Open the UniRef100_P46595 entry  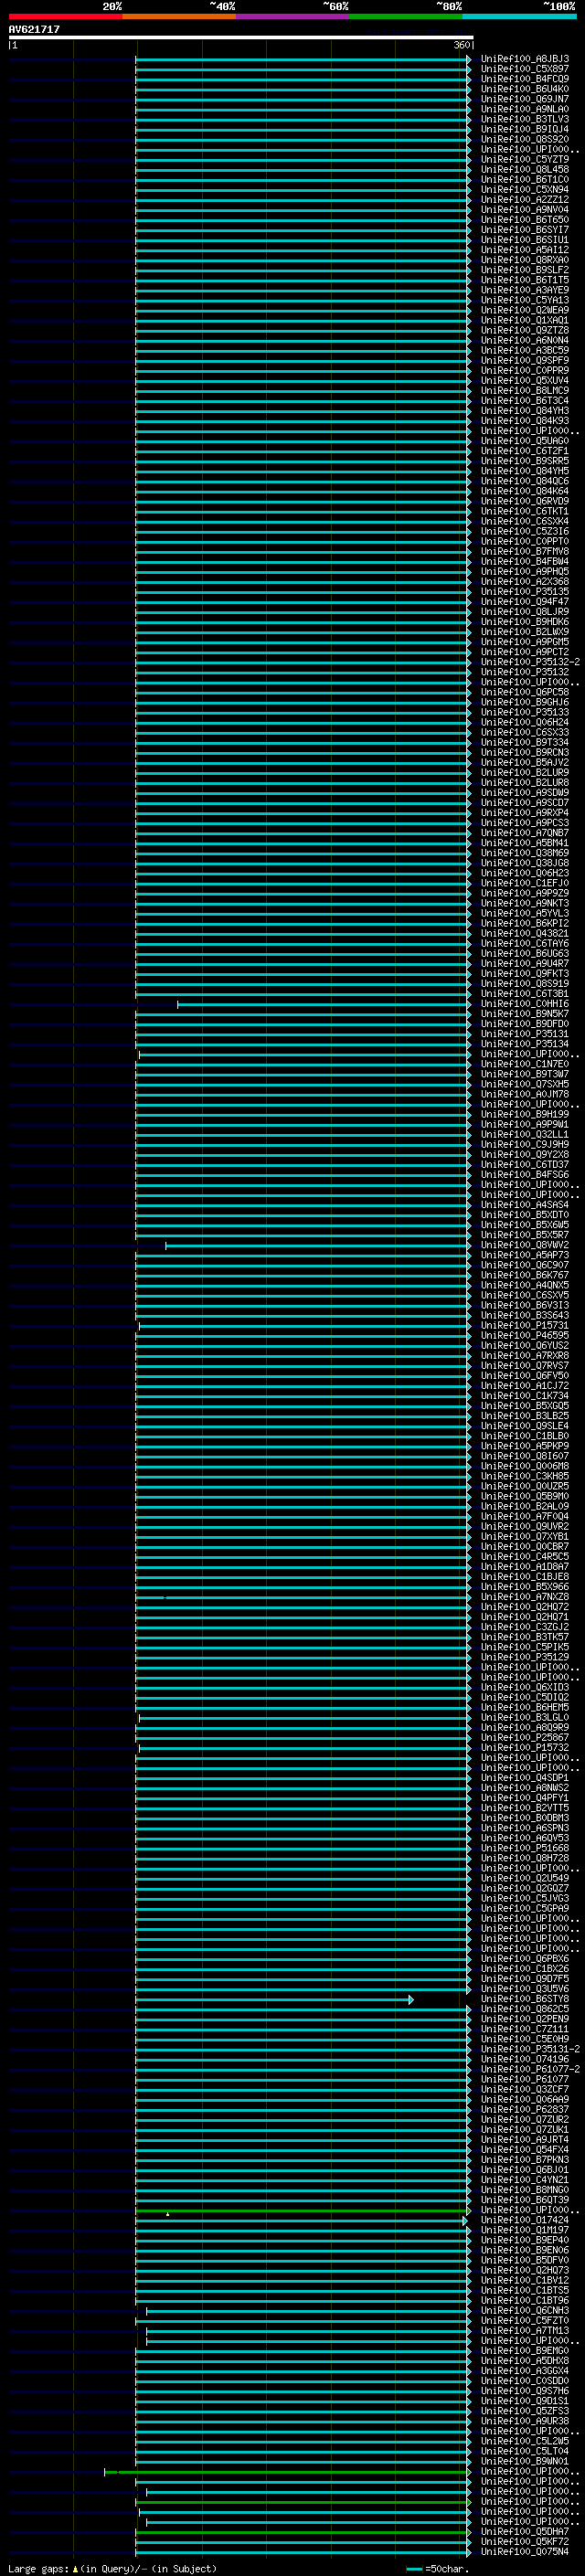[525, 1335]
